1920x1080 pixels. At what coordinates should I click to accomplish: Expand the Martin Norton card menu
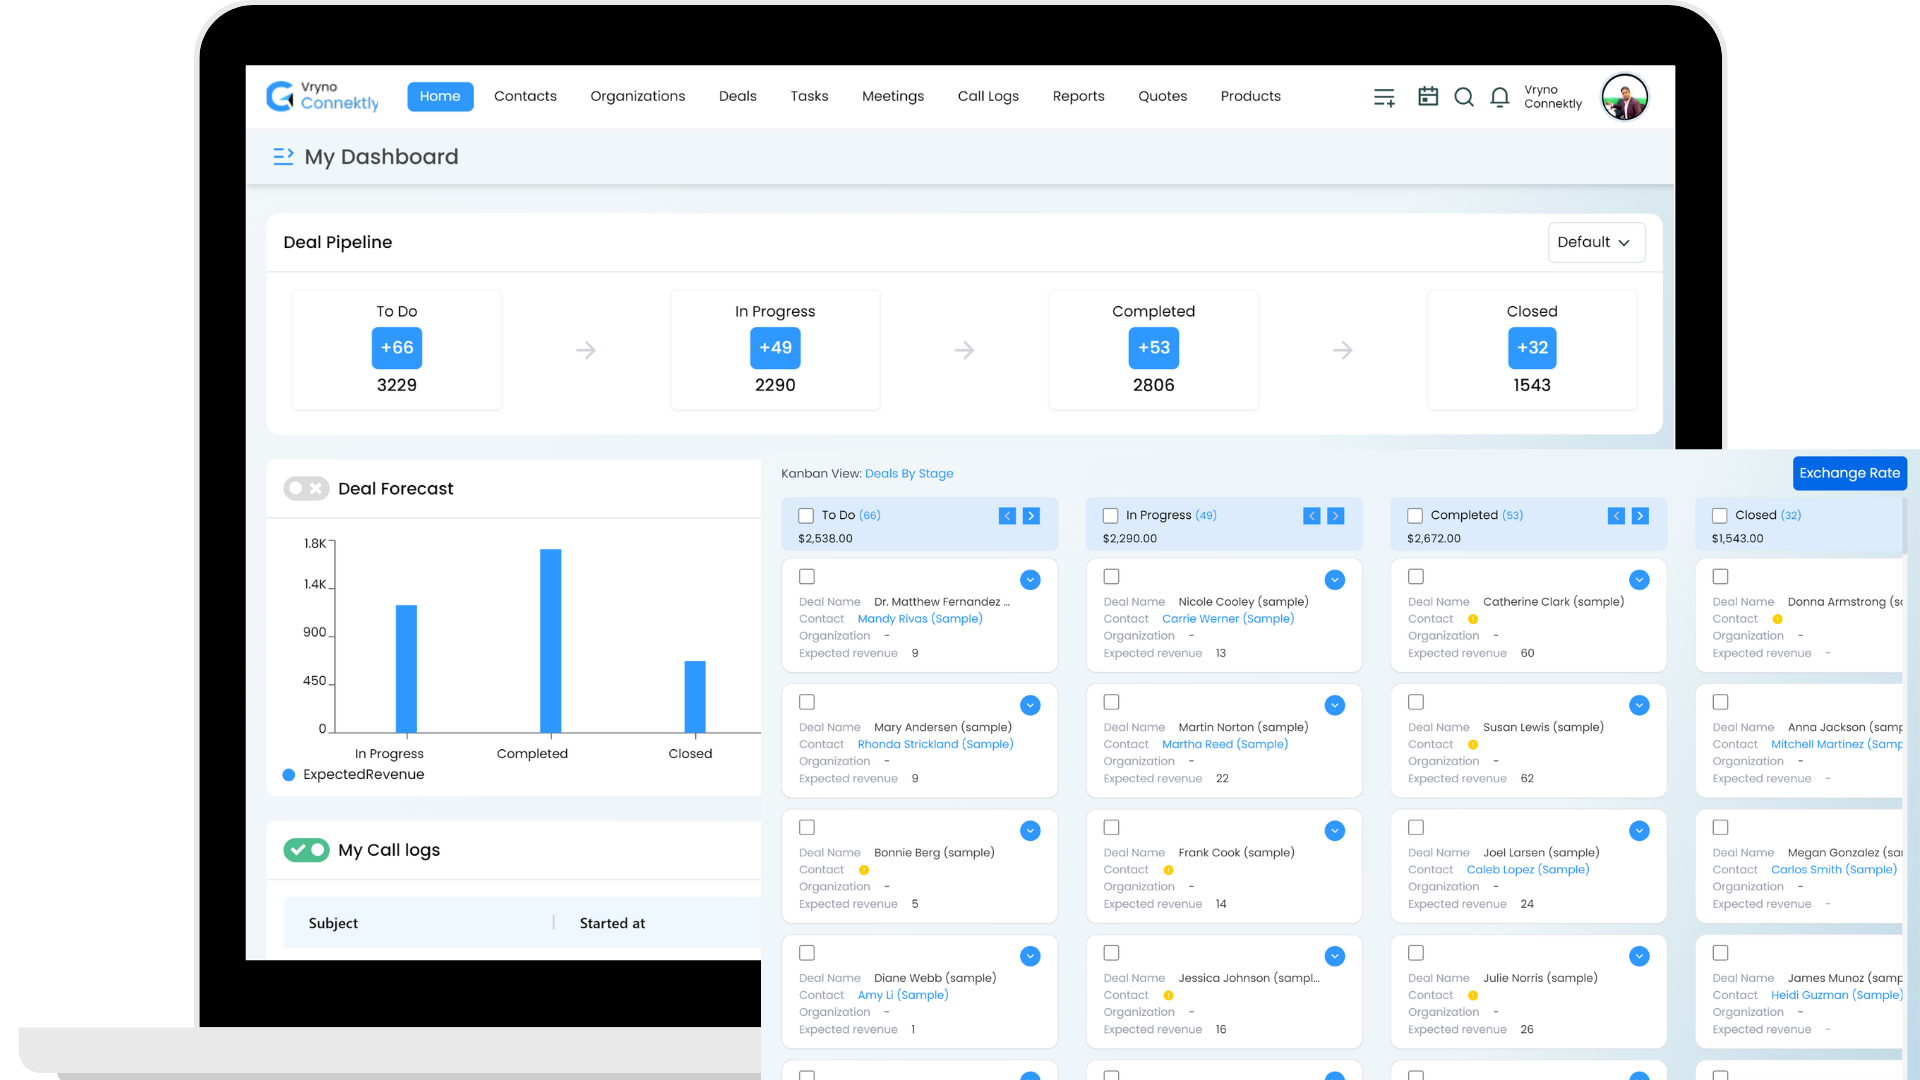click(x=1335, y=706)
